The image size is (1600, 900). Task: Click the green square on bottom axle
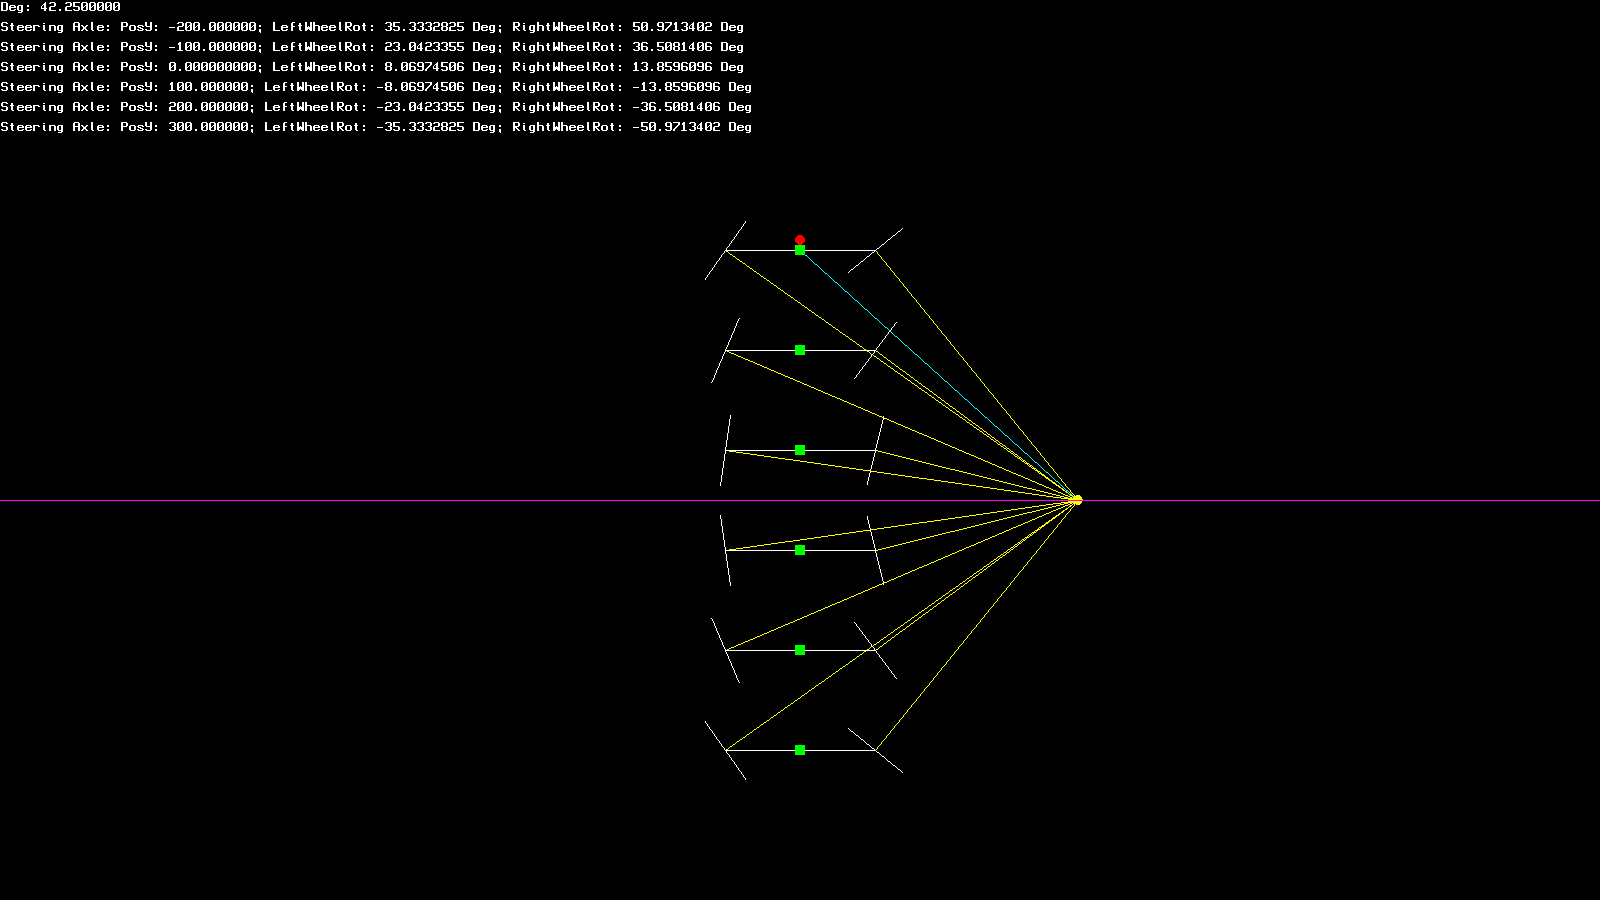tap(800, 750)
